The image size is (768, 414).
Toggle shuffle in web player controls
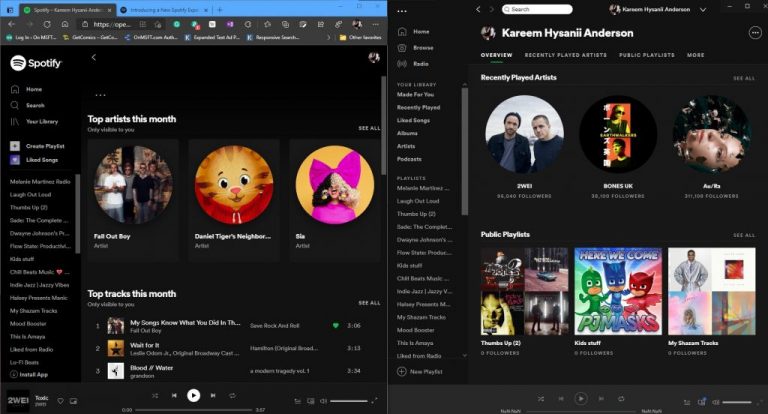(155, 395)
